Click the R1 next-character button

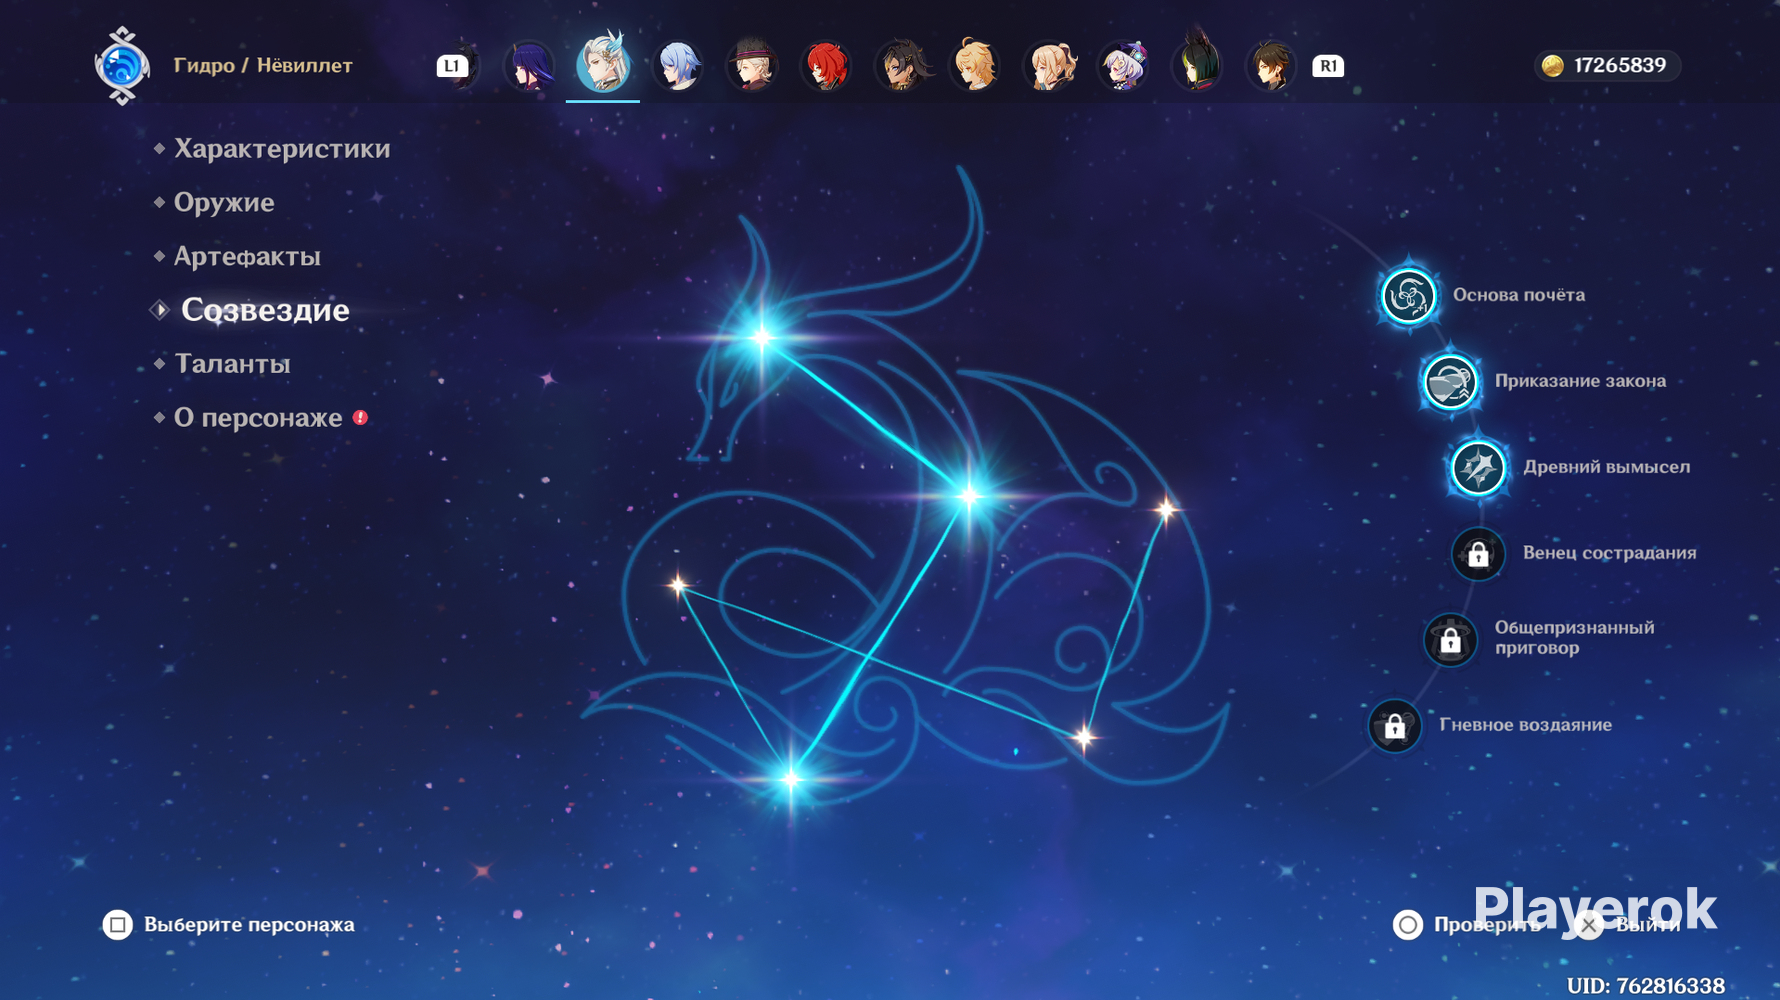(x=1327, y=66)
